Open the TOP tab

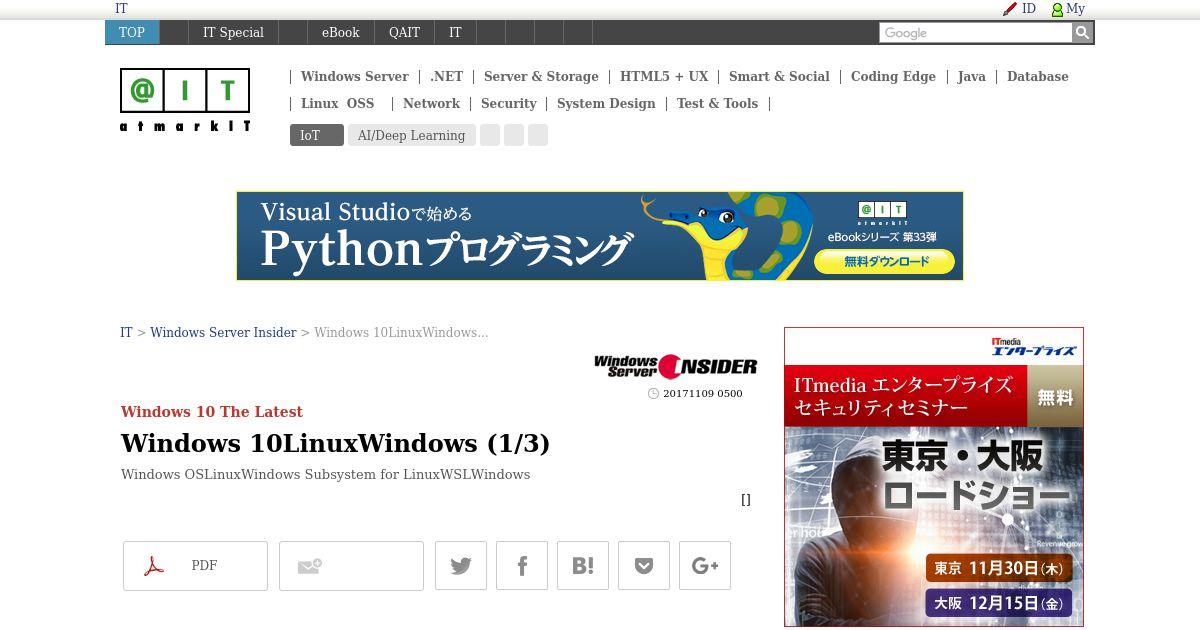pyautogui.click(x=132, y=32)
